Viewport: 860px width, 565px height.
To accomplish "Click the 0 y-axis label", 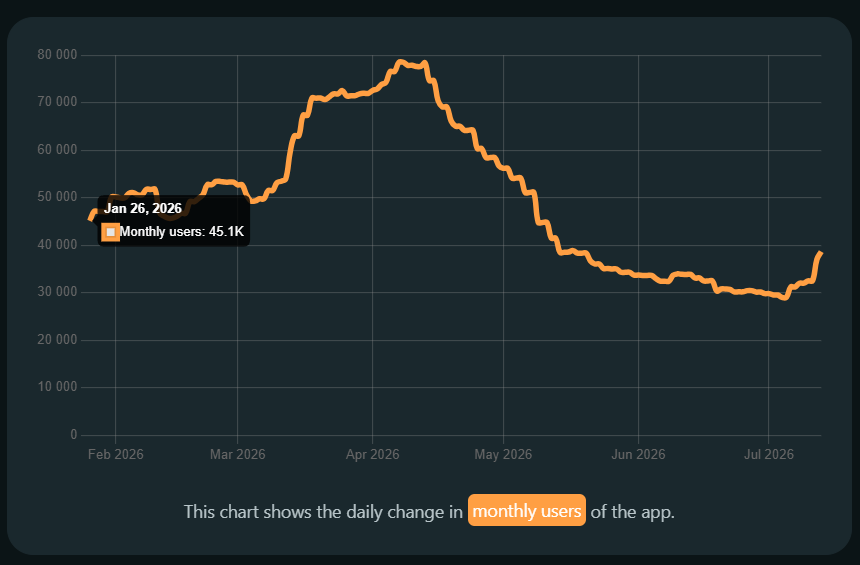I will (x=73, y=434).
